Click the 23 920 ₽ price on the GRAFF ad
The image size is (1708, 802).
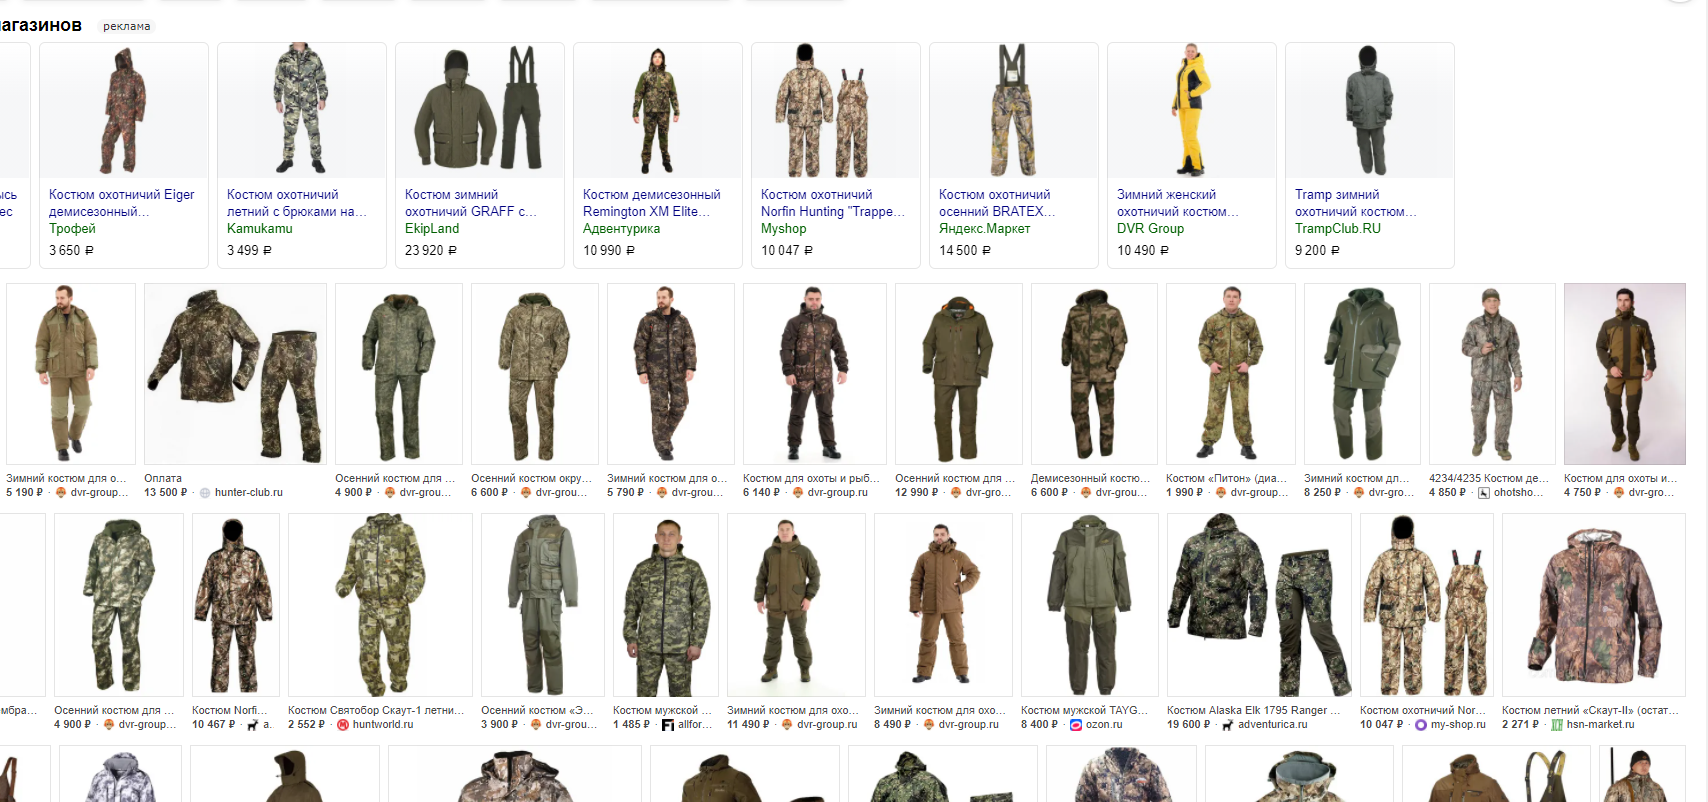click(x=431, y=251)
